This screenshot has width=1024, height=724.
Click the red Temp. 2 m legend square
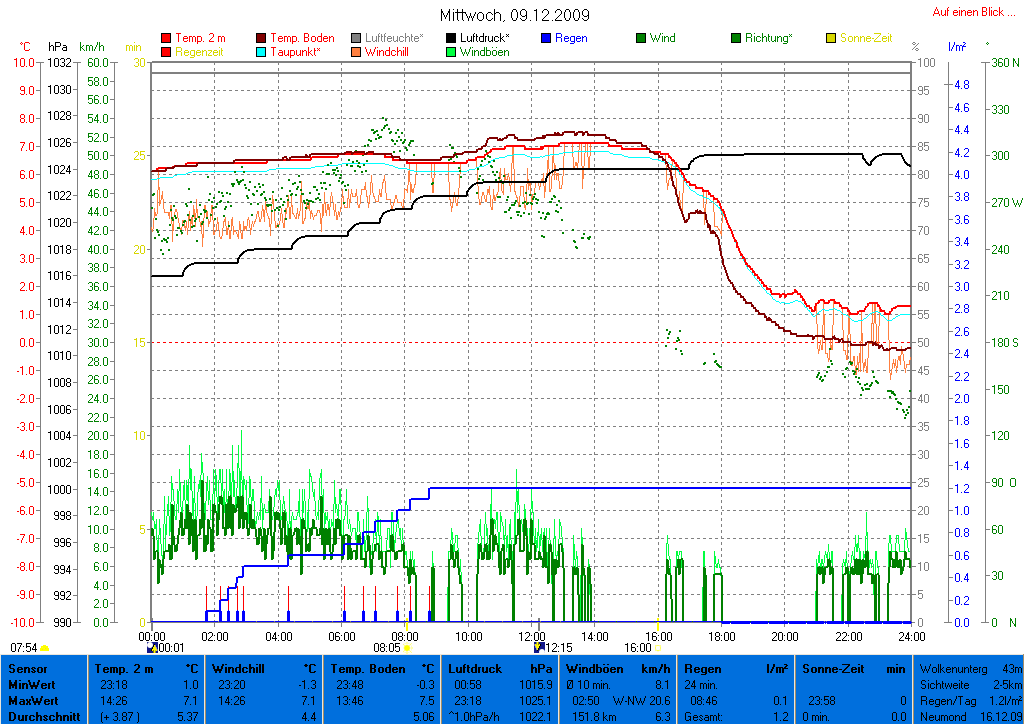[166, 39]
